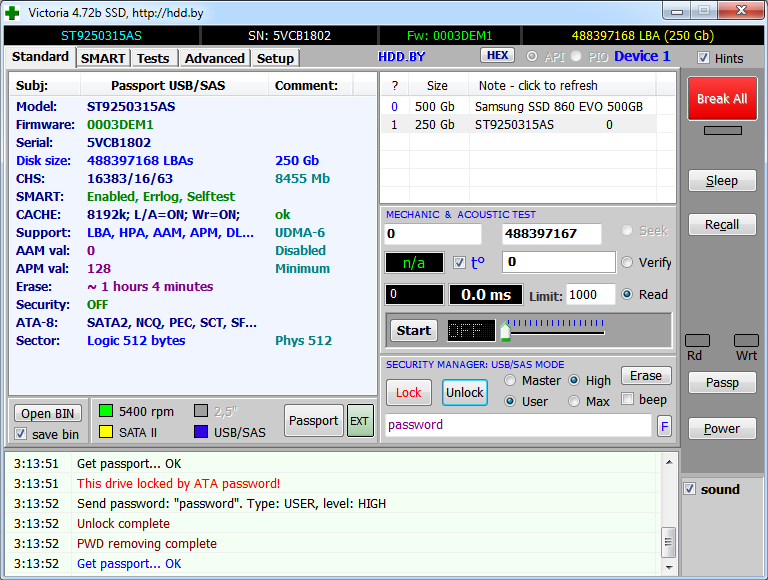Switch to the SMART tab

[x=103, y=58]
